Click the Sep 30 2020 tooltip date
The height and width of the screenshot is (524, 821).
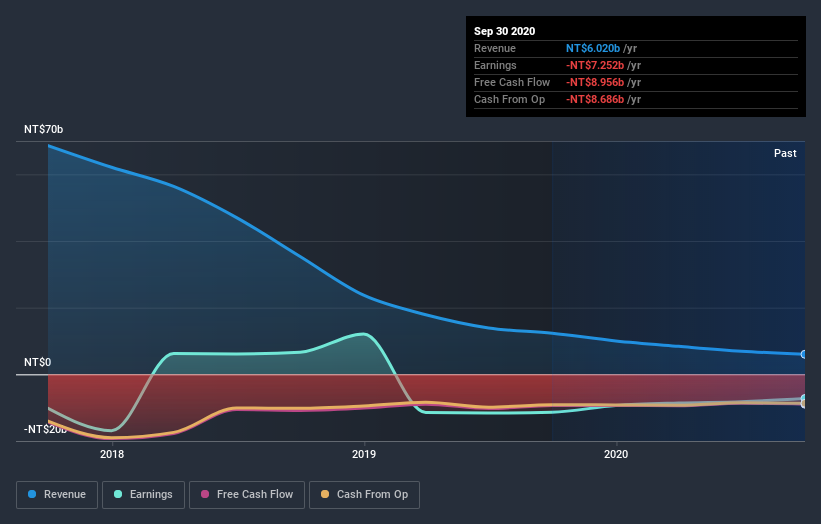click(x=504, y=31)
